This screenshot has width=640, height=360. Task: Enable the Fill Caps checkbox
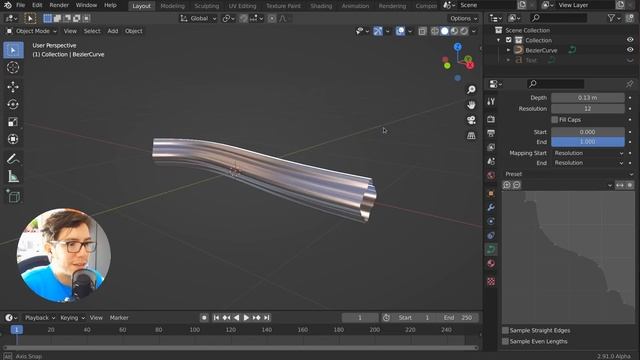point(555,120)
